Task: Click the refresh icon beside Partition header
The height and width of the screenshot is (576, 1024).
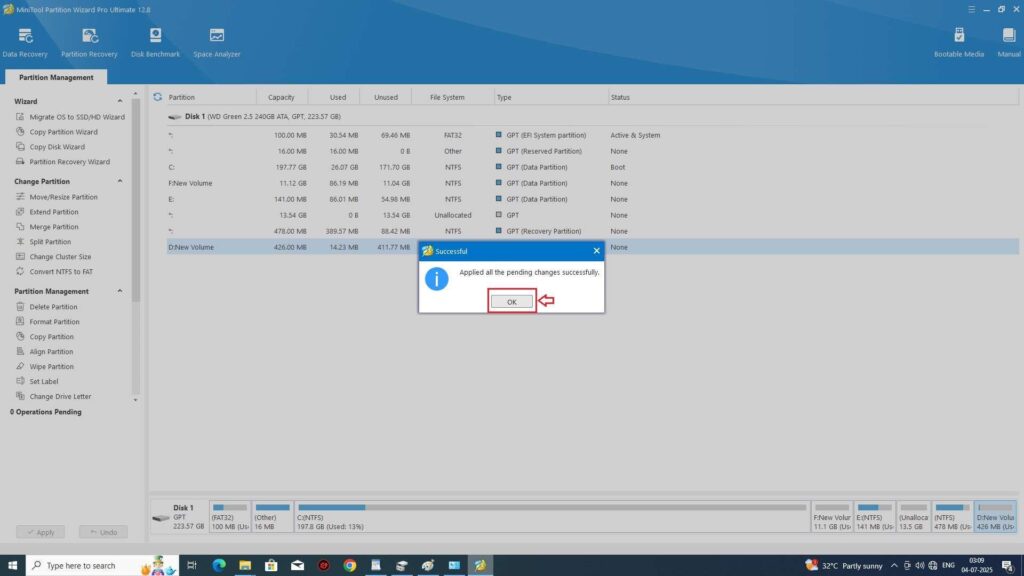Action: pyautogui.click(x=158, y=97)
